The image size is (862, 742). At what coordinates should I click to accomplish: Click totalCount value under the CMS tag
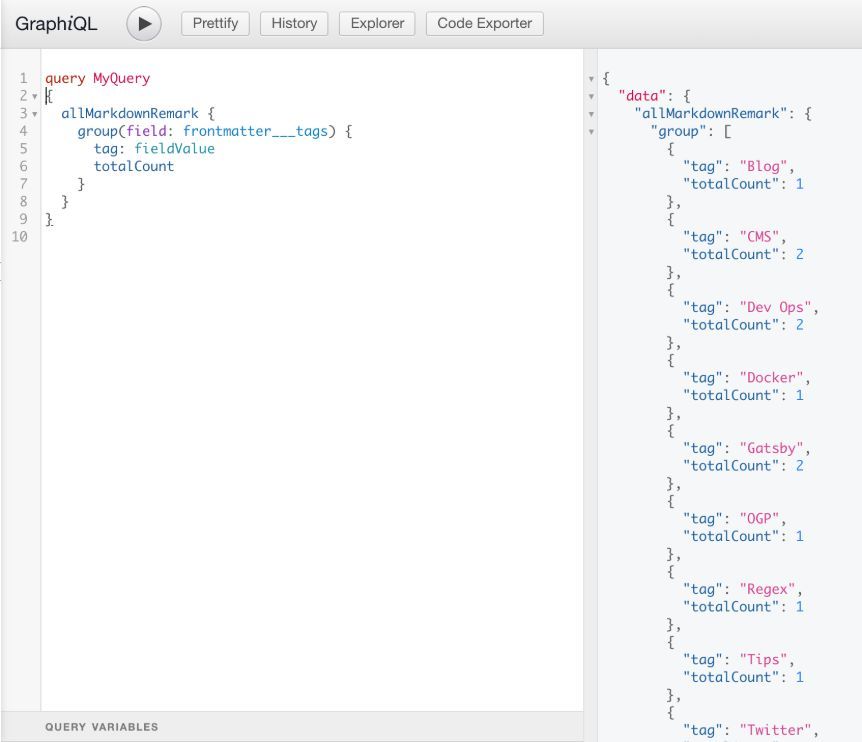pyautogui.click(x=800, y=254)
